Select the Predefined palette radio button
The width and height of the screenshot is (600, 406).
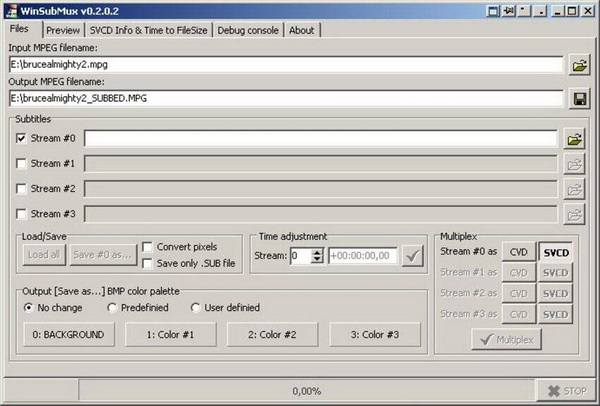tap(112, 308)
